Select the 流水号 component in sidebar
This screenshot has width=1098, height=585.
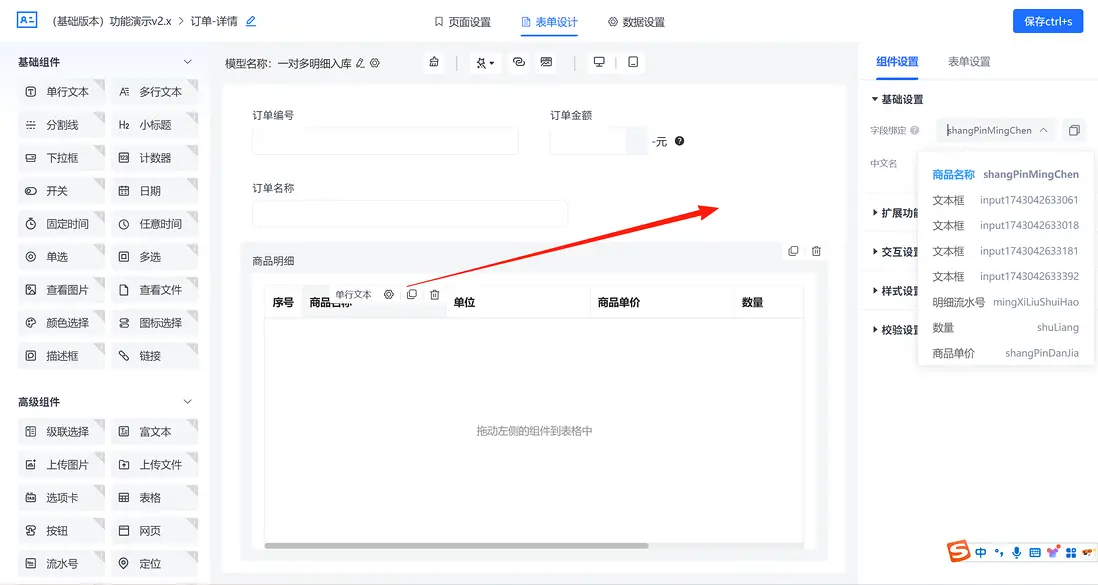point(60,563)
